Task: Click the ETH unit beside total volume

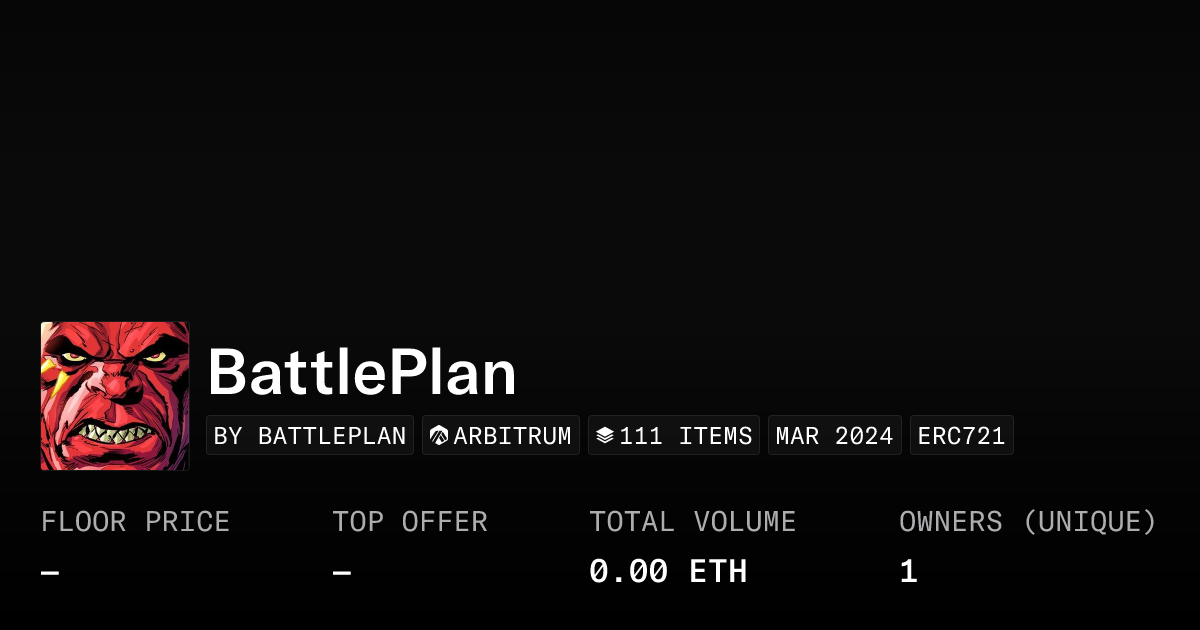Action: pyautogui.click(x=718, y=572)
